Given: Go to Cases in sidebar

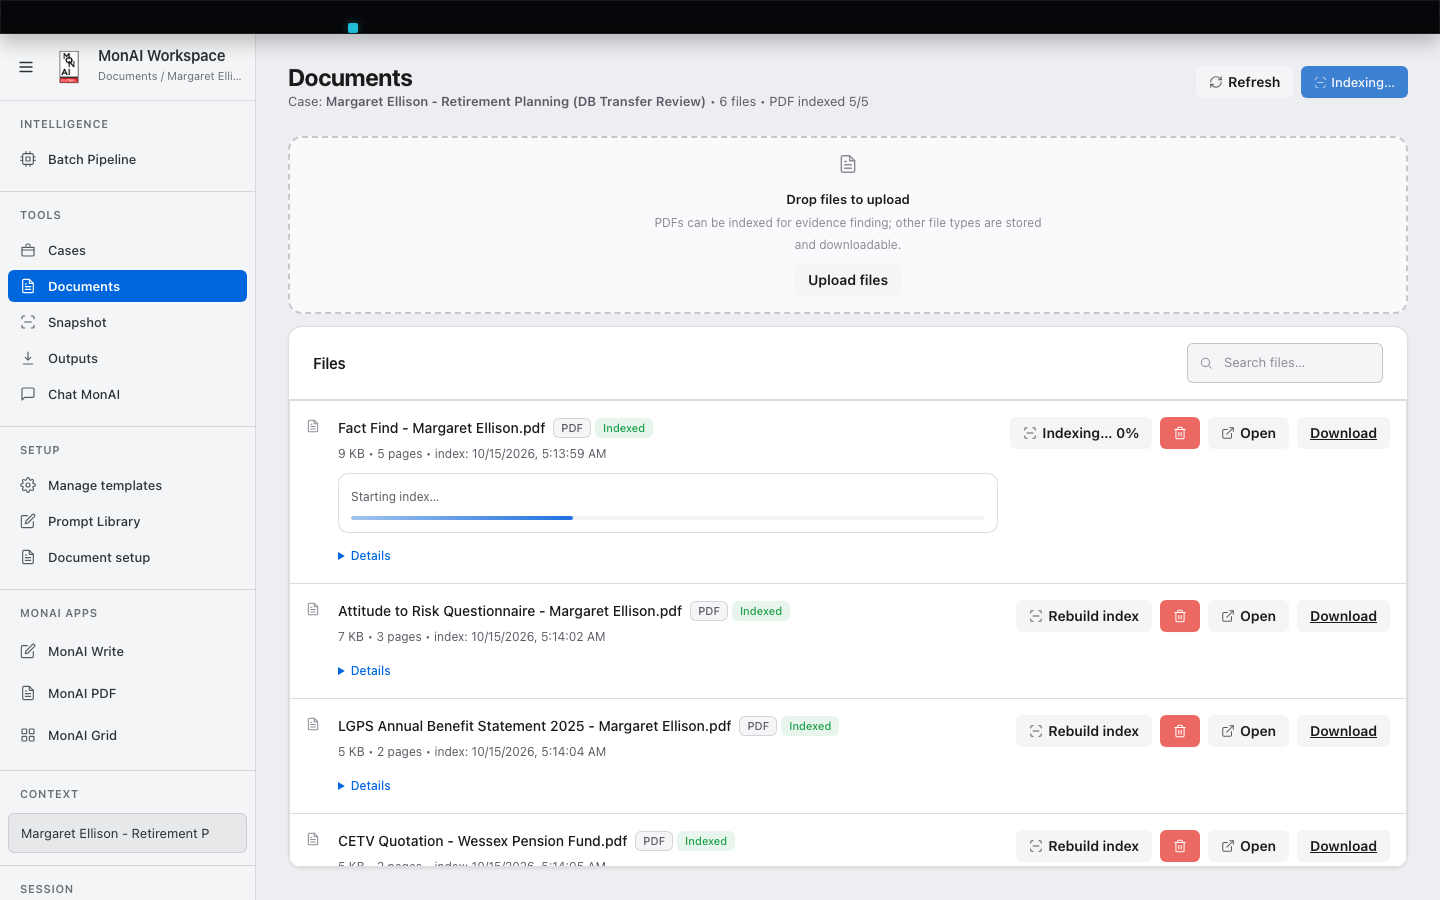Looking at the screenshot, I should coord(127,250).
